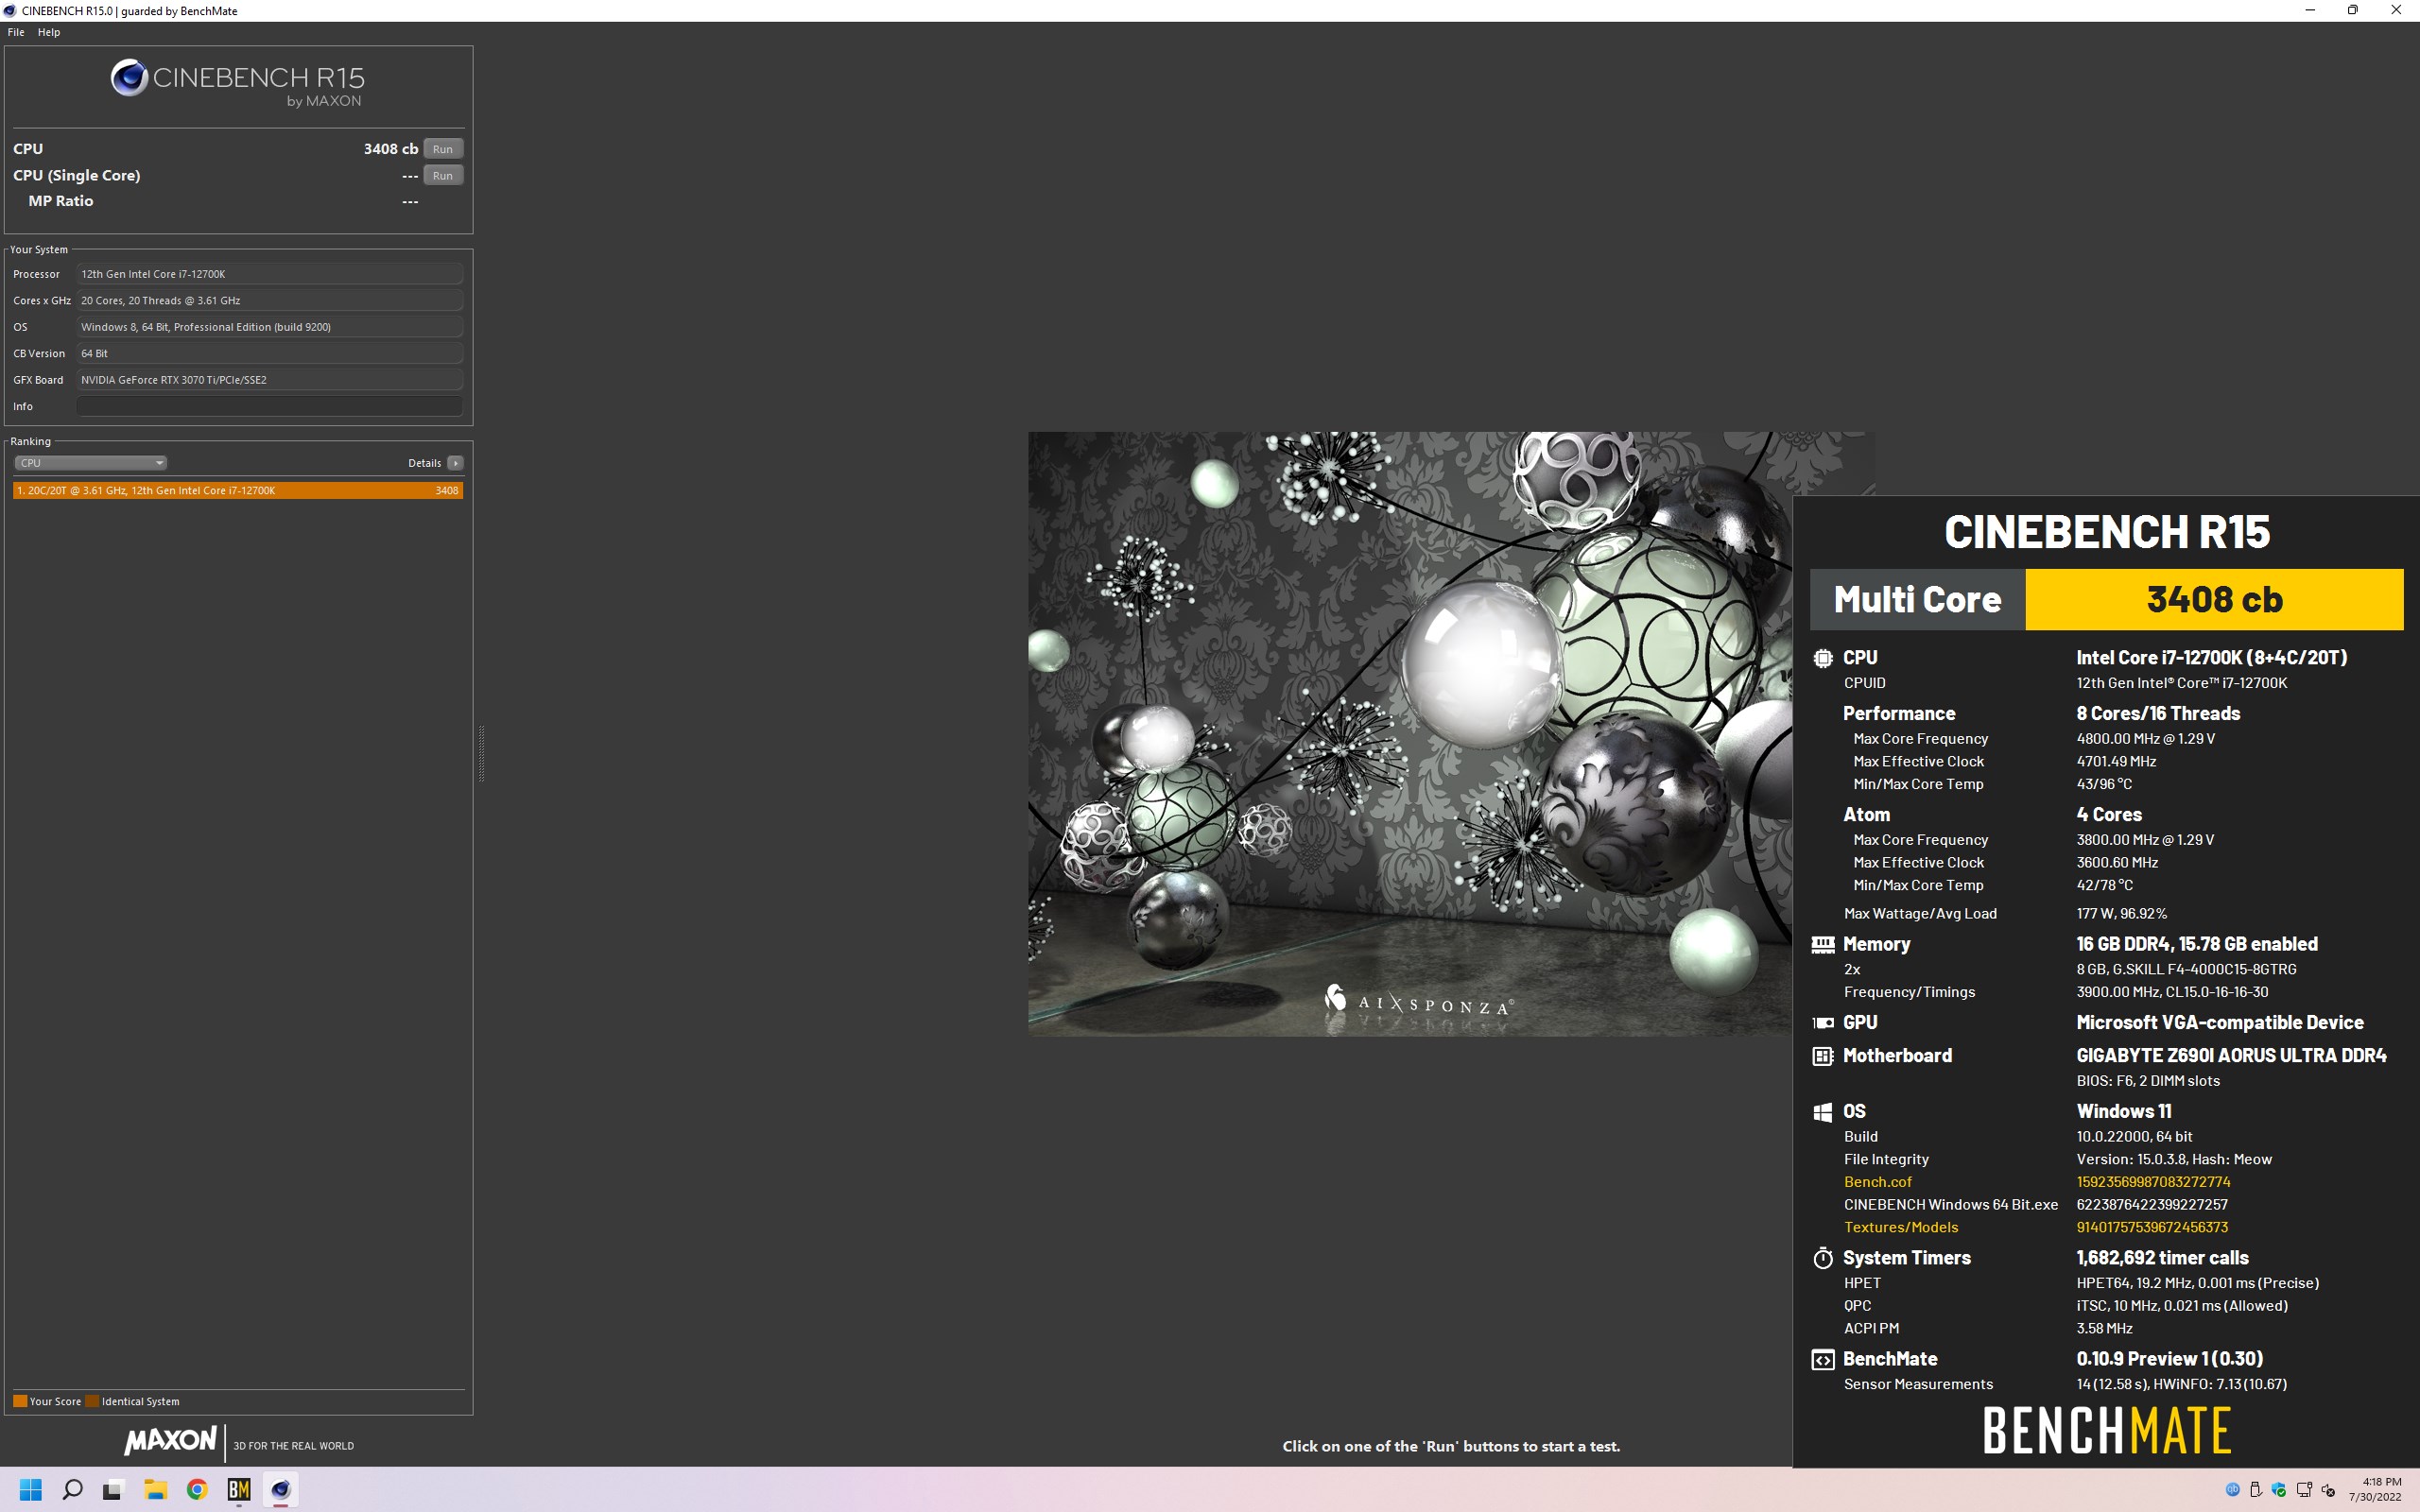Click the GFX Board field RTX 3070 Ti
Image resolution: width=2420 pixels, height=1512 pixels.
click(269, 380)
